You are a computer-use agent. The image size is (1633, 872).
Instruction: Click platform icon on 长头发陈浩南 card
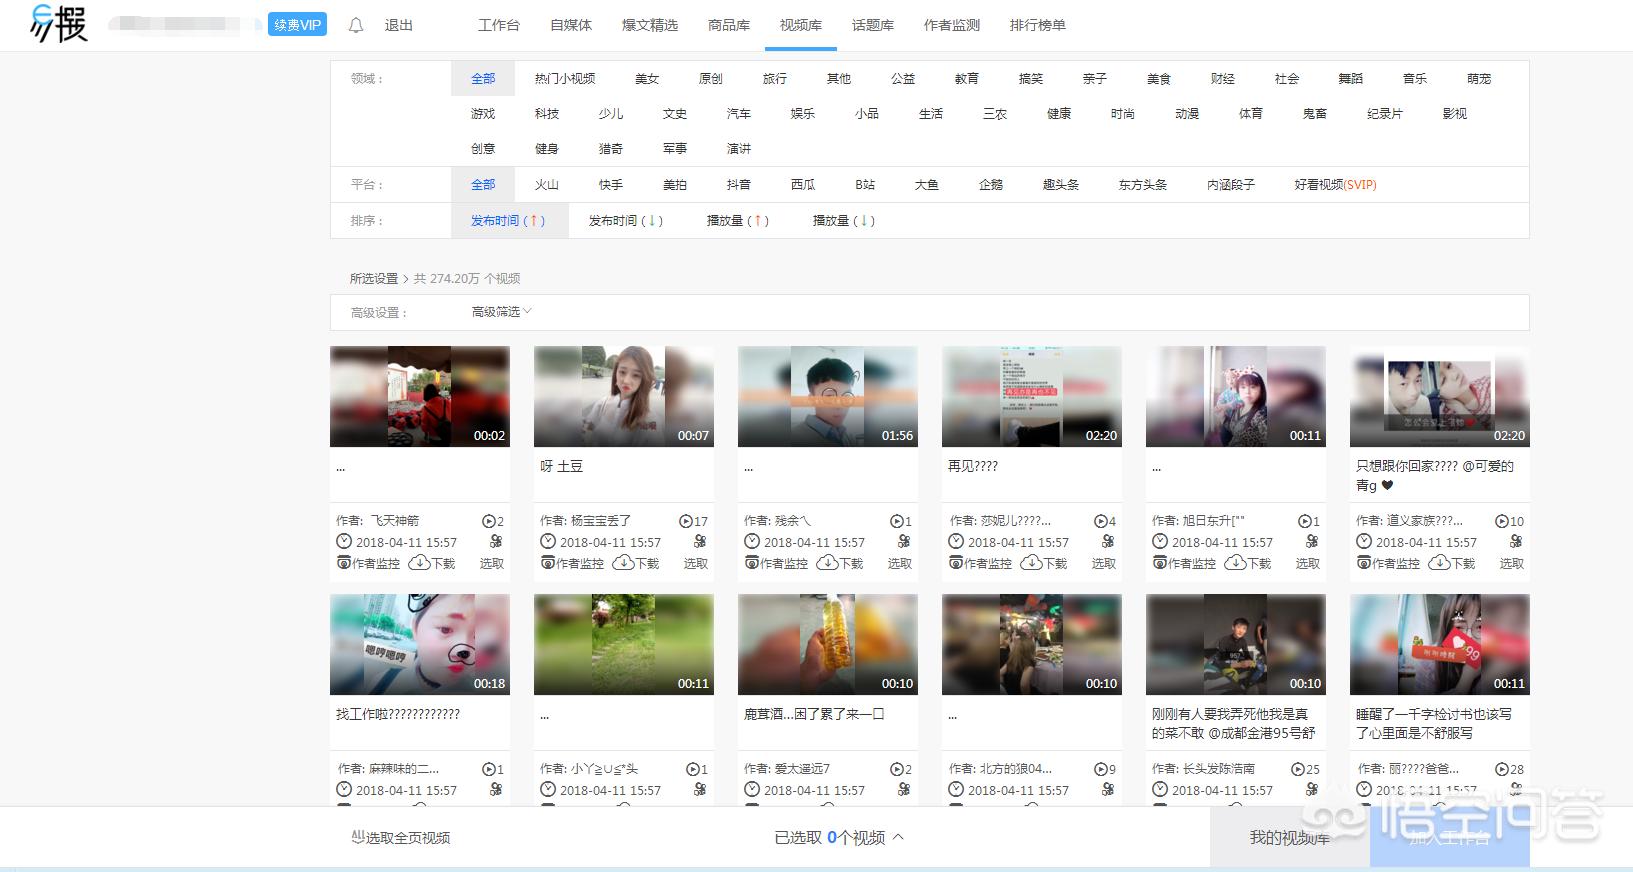point(1312,789)
